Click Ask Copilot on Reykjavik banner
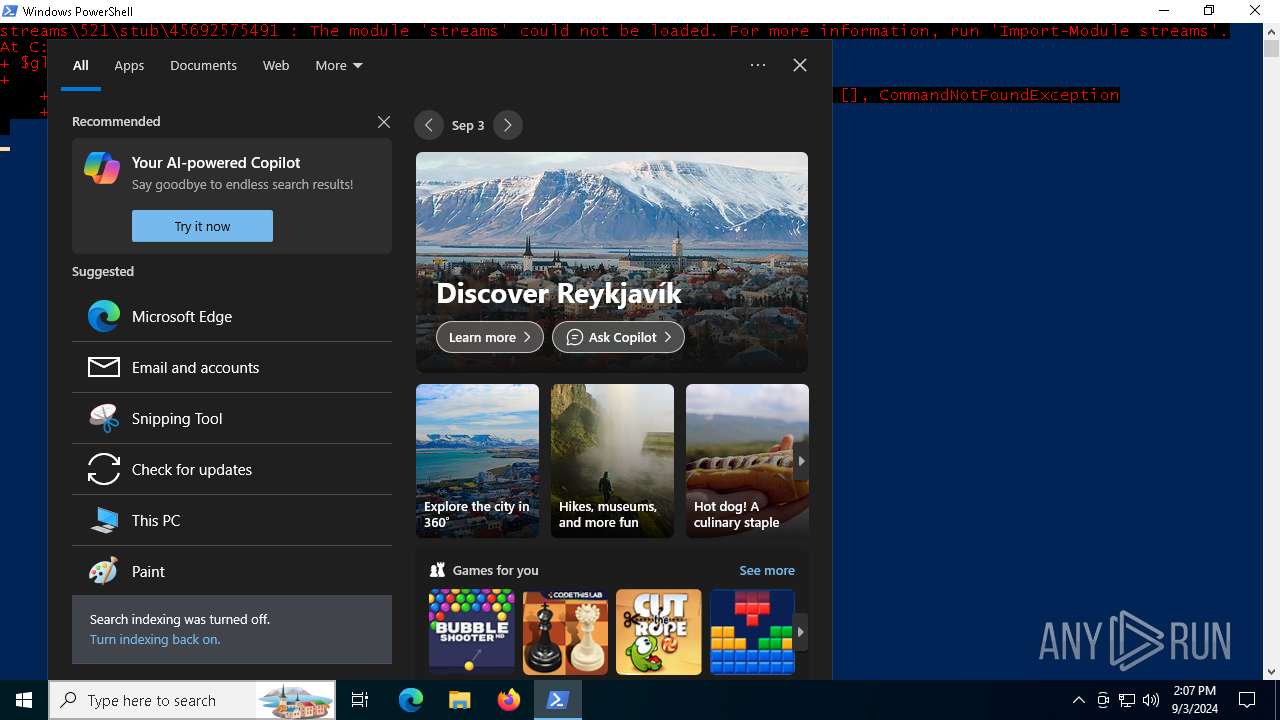The height and width of the screenshot is (720, 1280). 618,337
